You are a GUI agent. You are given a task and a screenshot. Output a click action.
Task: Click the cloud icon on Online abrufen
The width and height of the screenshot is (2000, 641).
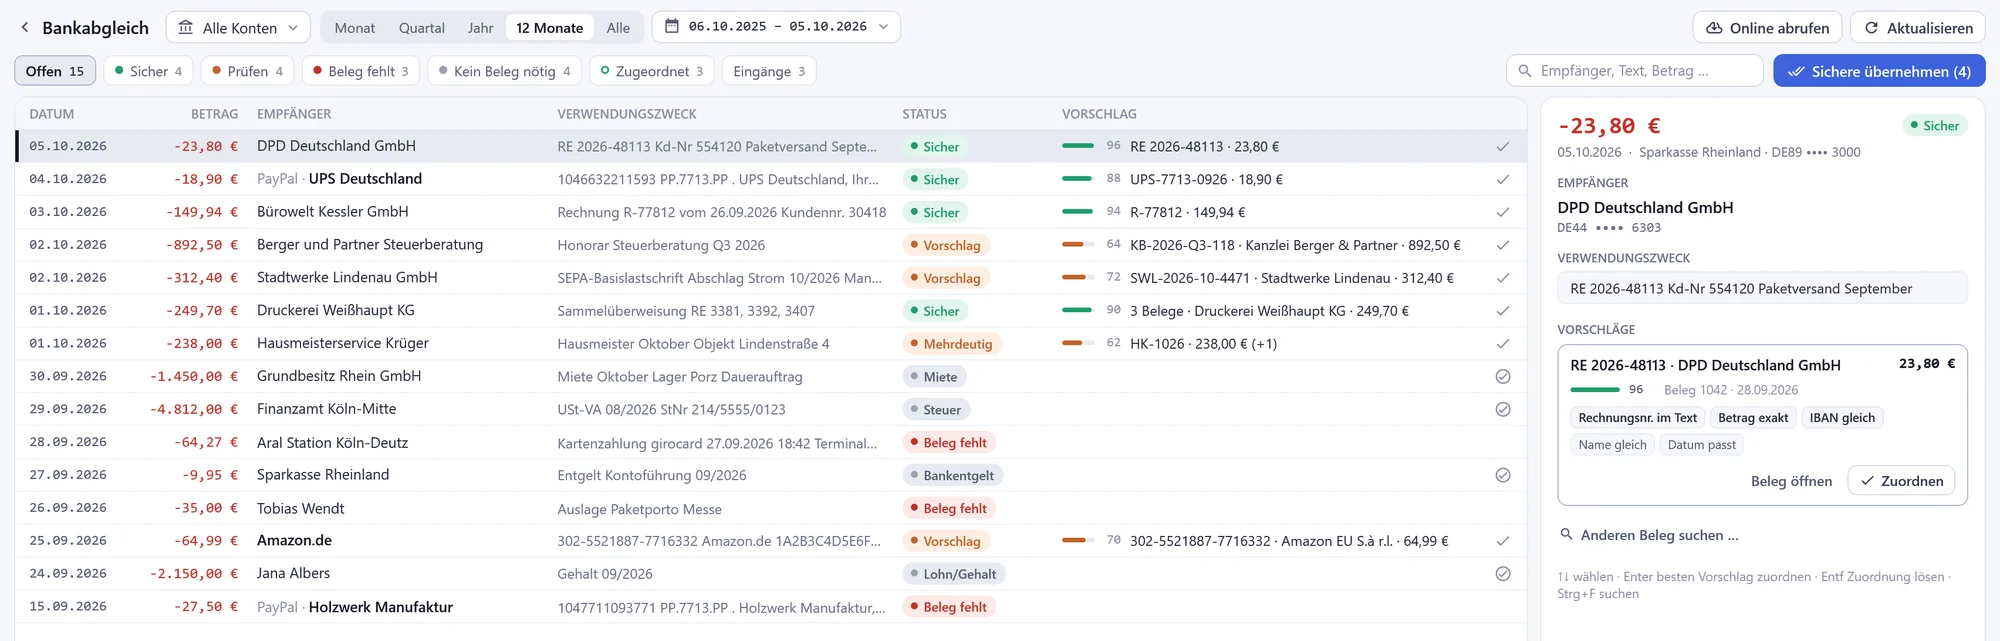(x=1714, y=28)
